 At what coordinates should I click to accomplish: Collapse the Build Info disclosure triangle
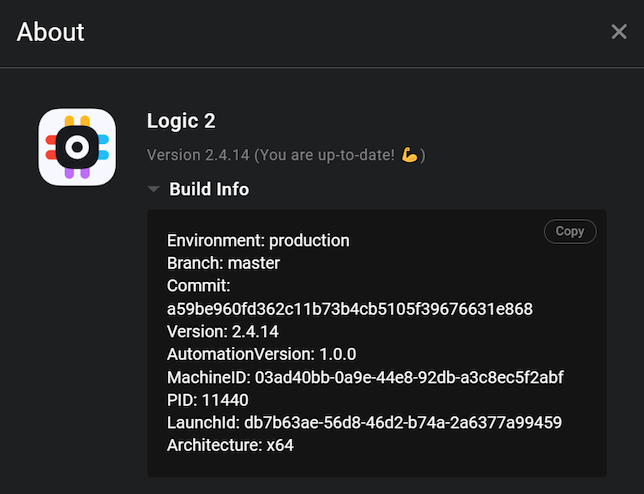[153, 189]
